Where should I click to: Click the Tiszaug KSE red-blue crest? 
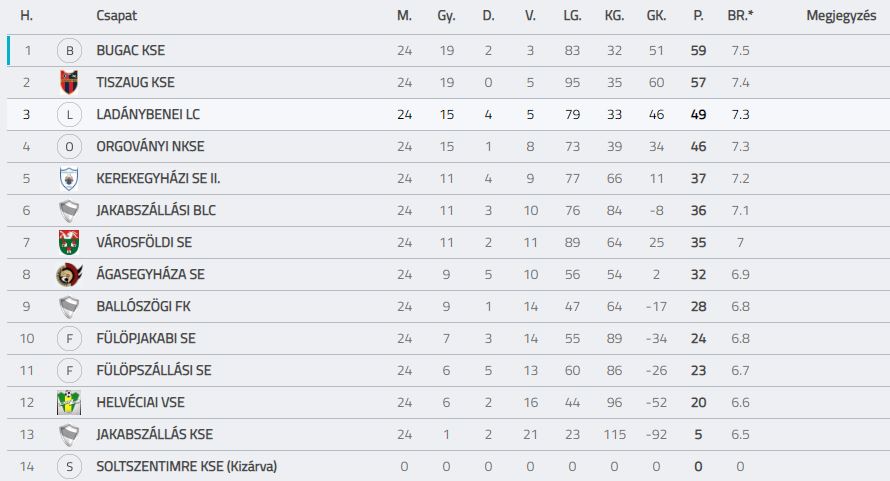pos(69,82)
